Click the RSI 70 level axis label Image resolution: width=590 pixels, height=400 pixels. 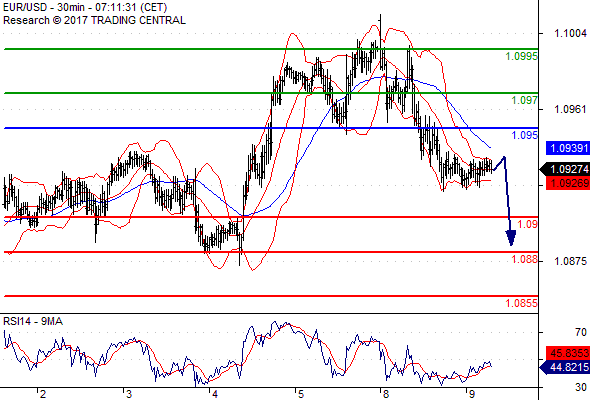(x=581, y=332)
